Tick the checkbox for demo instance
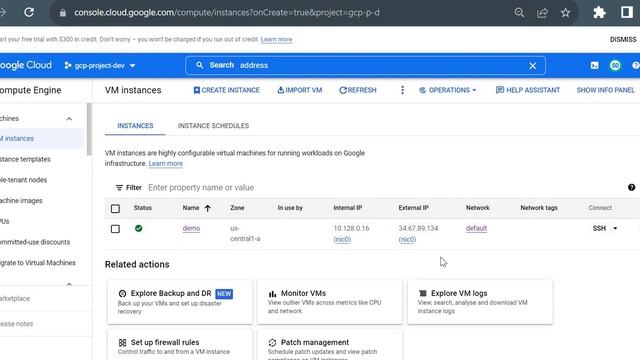The width and height of the screenshot is (640, 360). tap(115, 229)
